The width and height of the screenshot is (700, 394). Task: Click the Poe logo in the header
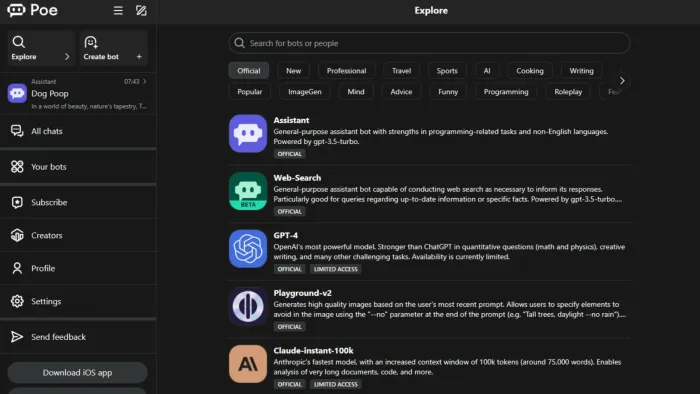(32, 10)
